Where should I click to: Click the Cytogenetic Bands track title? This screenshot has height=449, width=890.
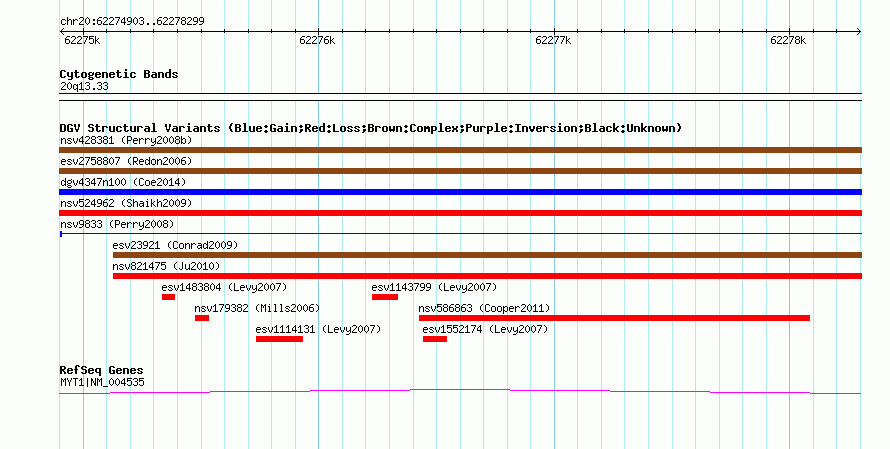pos(119,74)
